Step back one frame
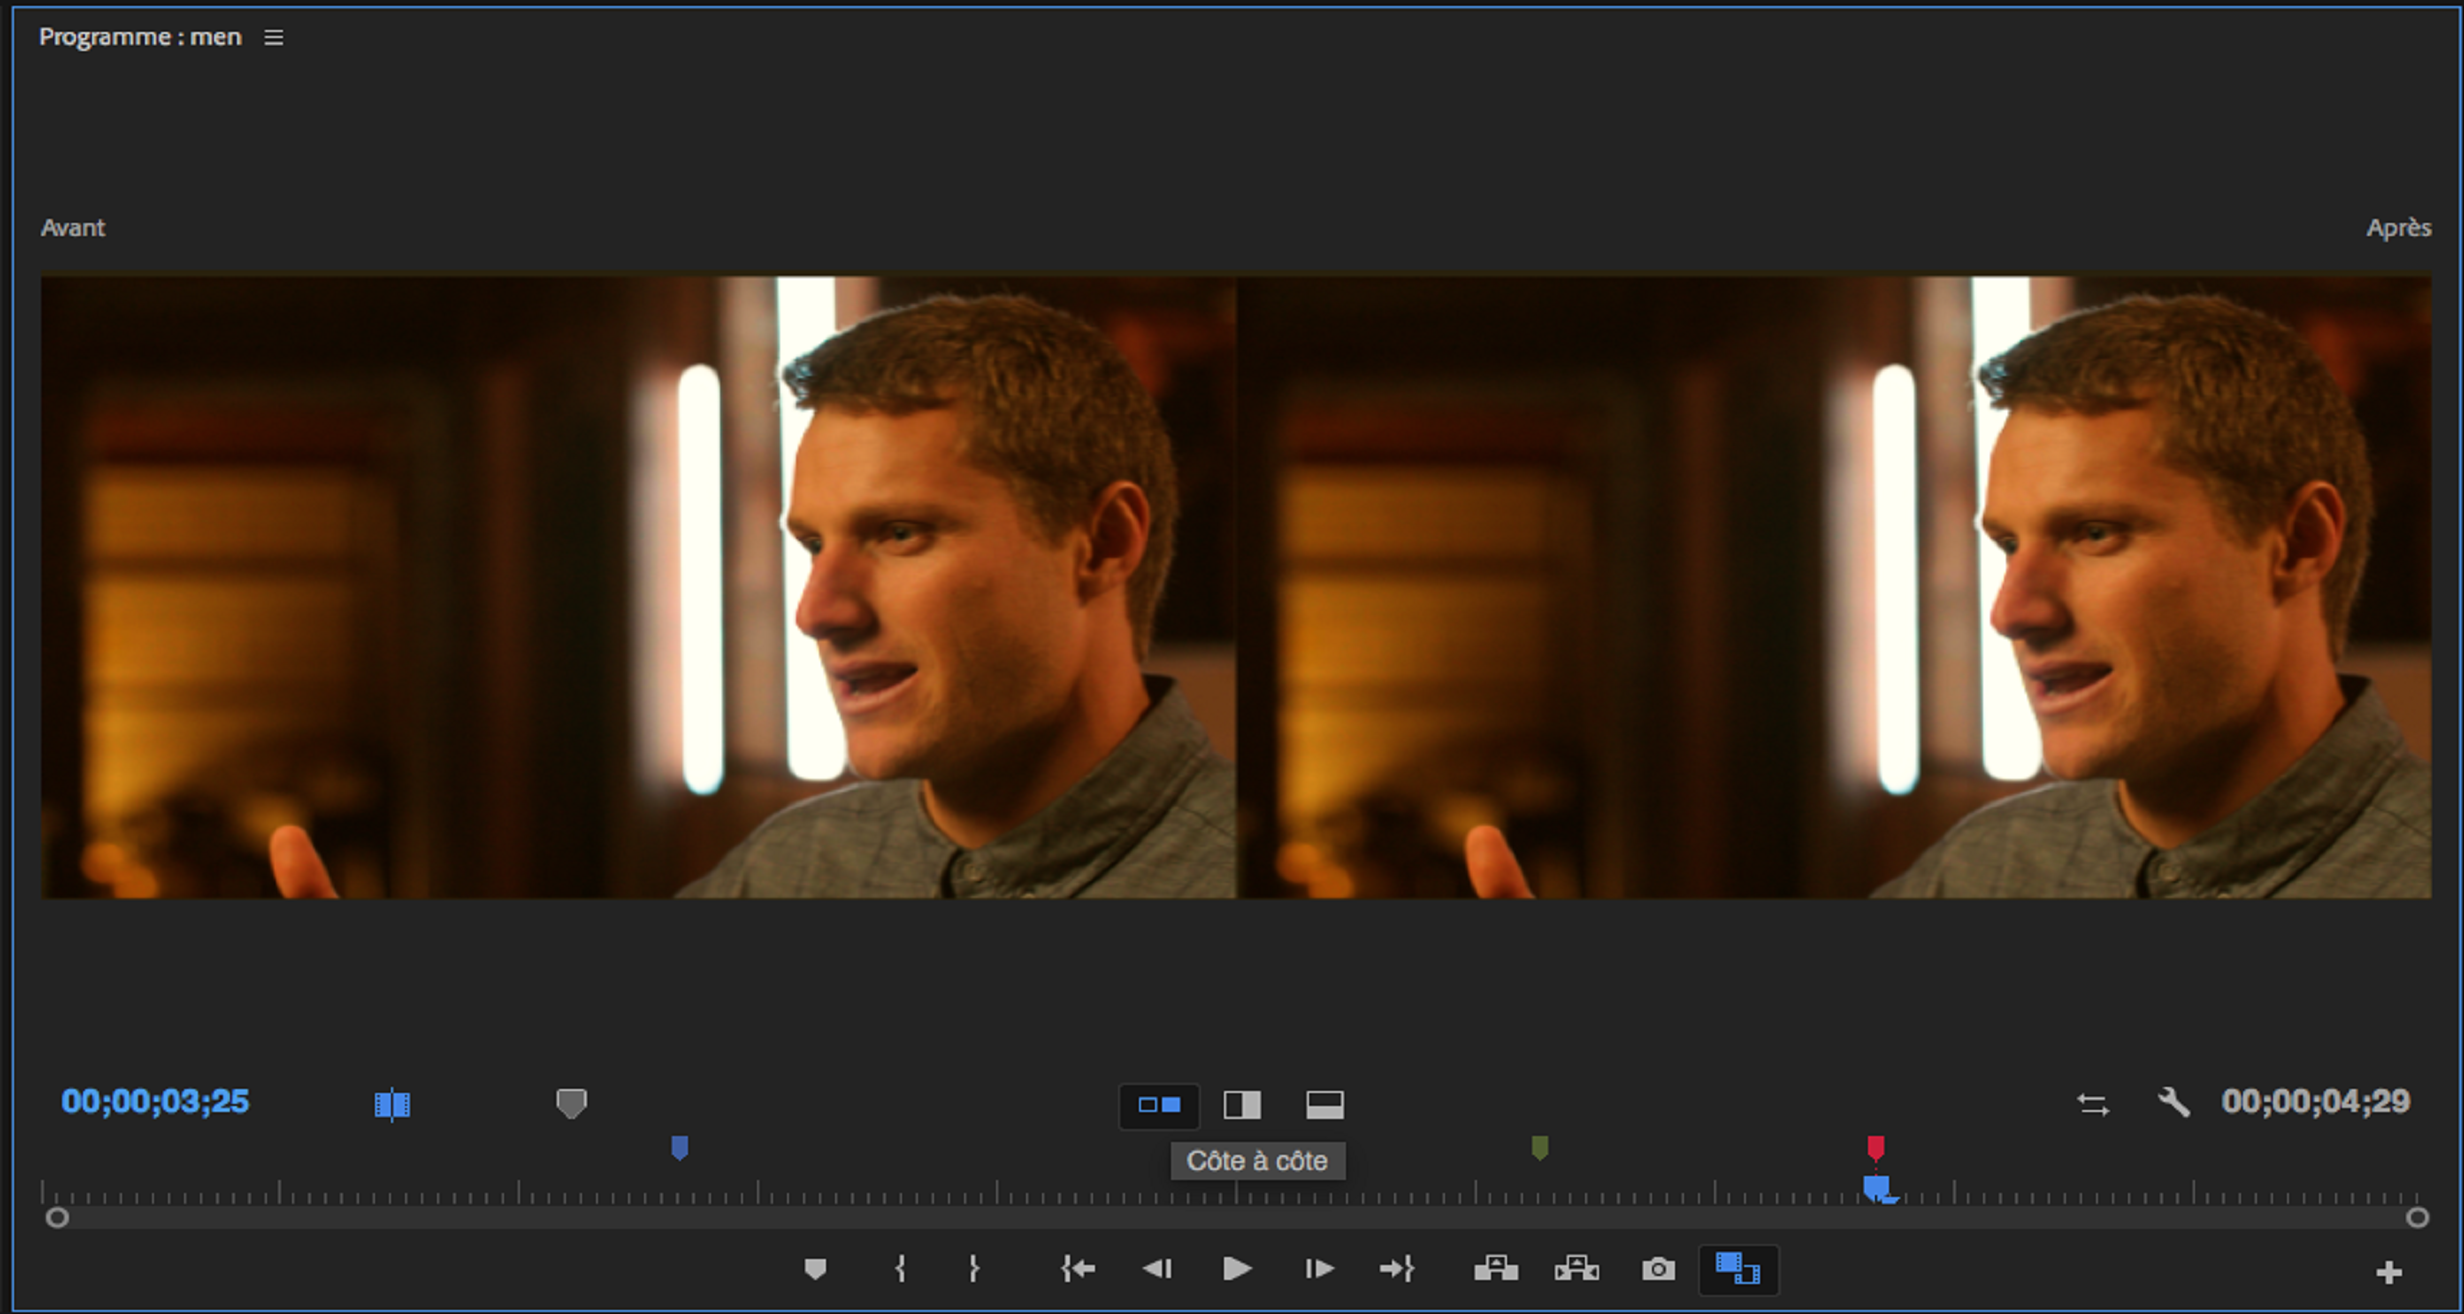 point(1157,1269)
